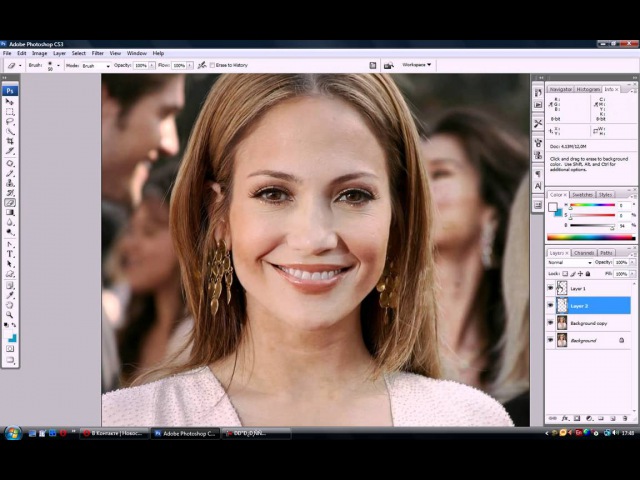Click the toolbox foreground color swatch

(8, 334)
